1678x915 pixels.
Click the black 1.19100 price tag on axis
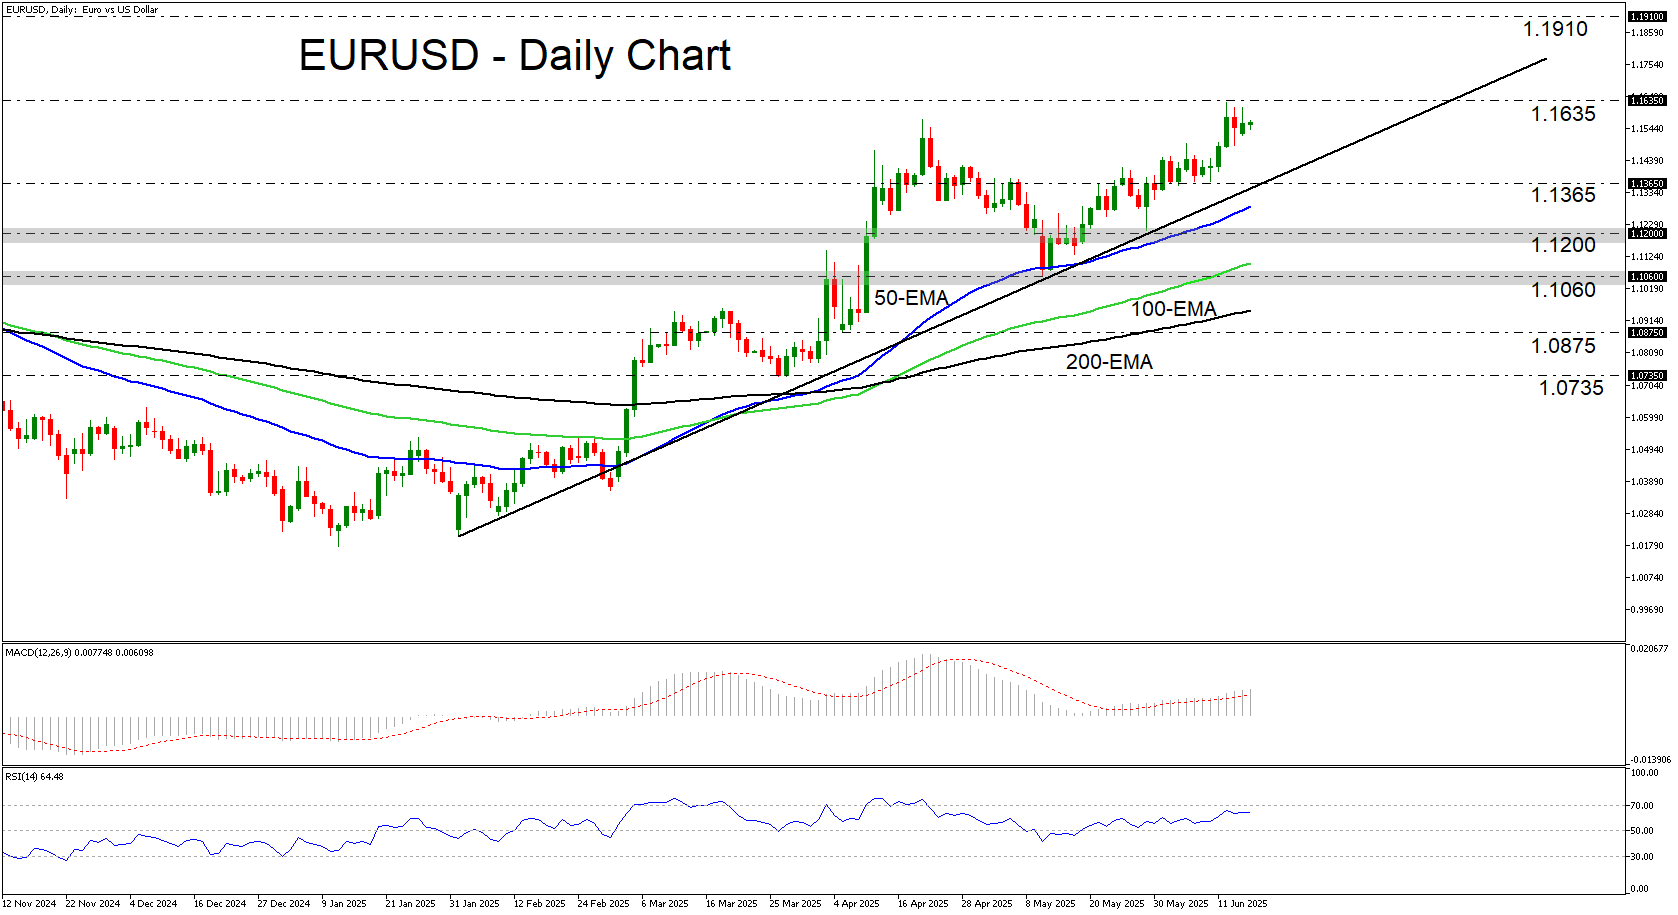tap(1647, 17)
